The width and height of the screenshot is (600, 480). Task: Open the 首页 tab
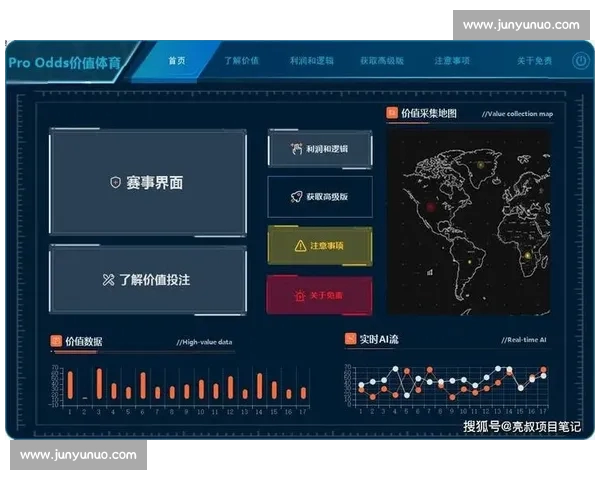click(177, 60)
